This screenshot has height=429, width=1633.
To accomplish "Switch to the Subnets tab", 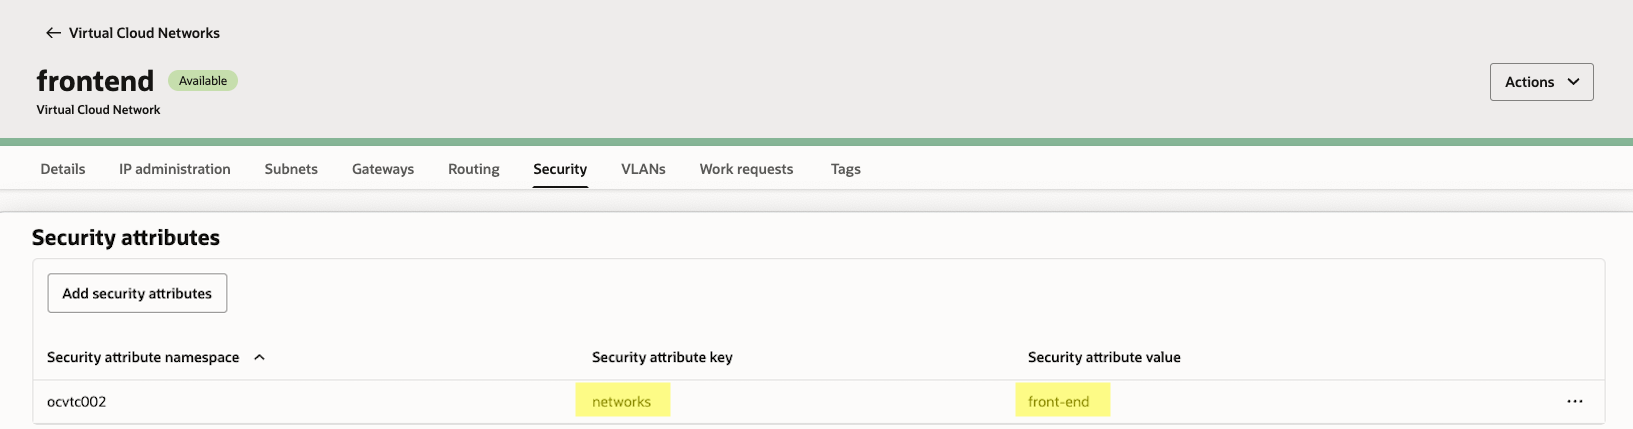I will pyautogui.click(x=291, y=169).
